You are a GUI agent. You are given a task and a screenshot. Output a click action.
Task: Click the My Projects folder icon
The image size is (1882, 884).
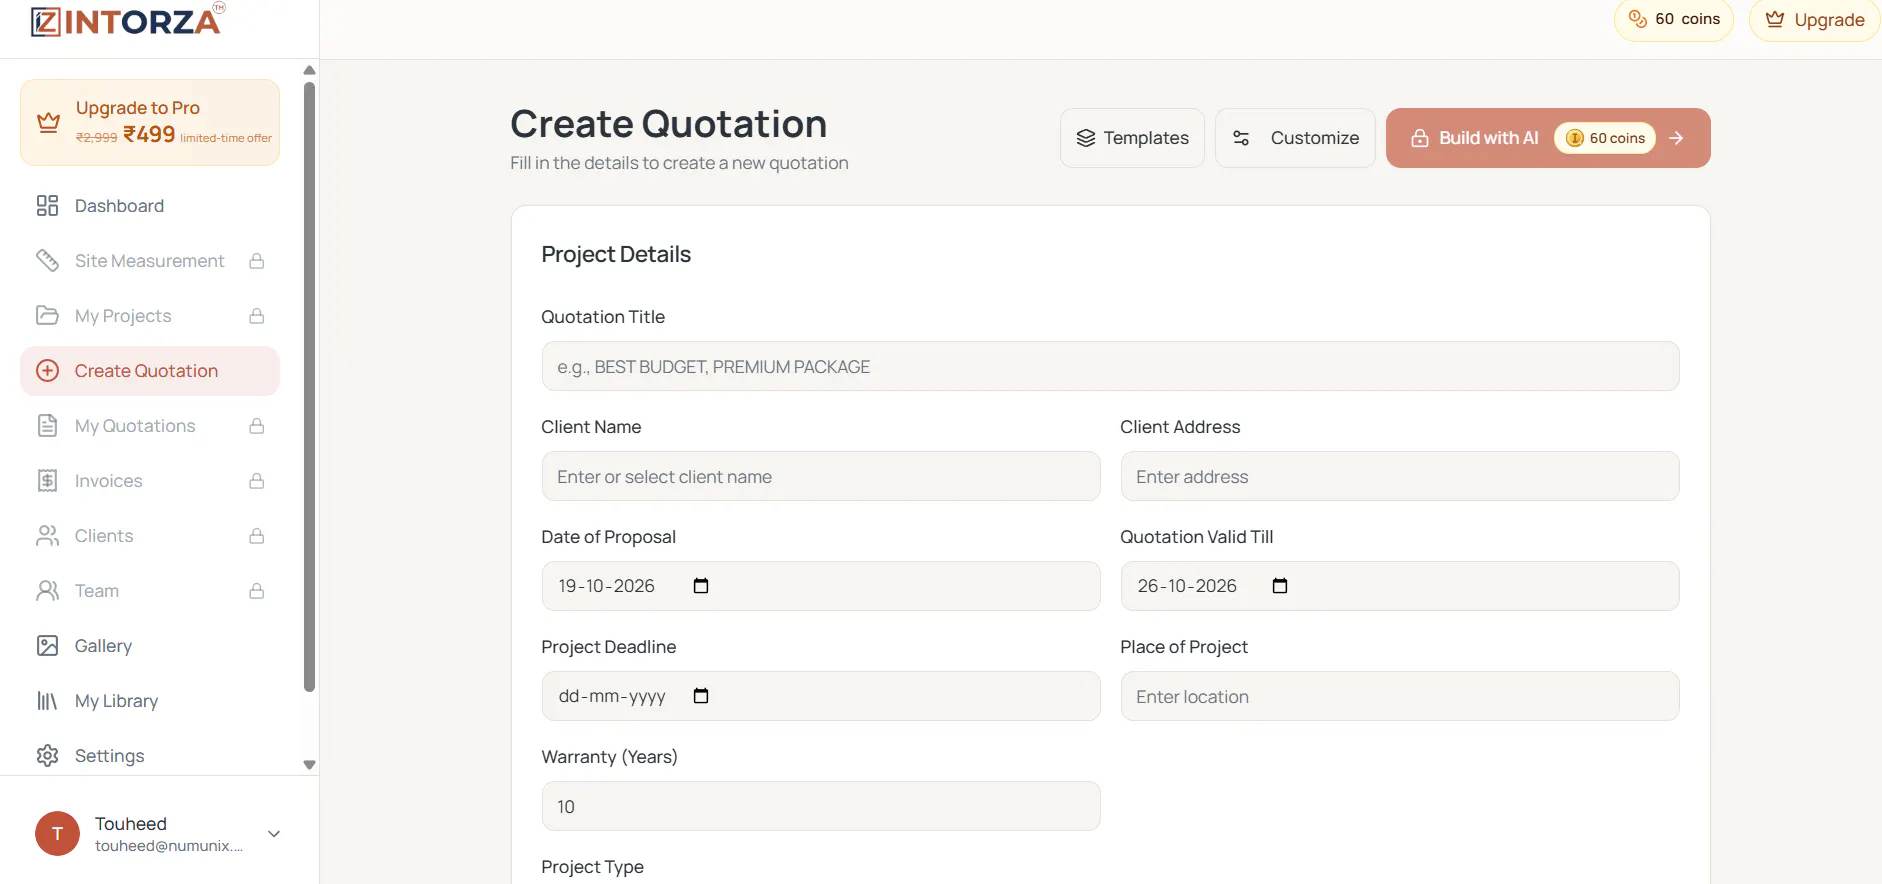click(47, 316)
